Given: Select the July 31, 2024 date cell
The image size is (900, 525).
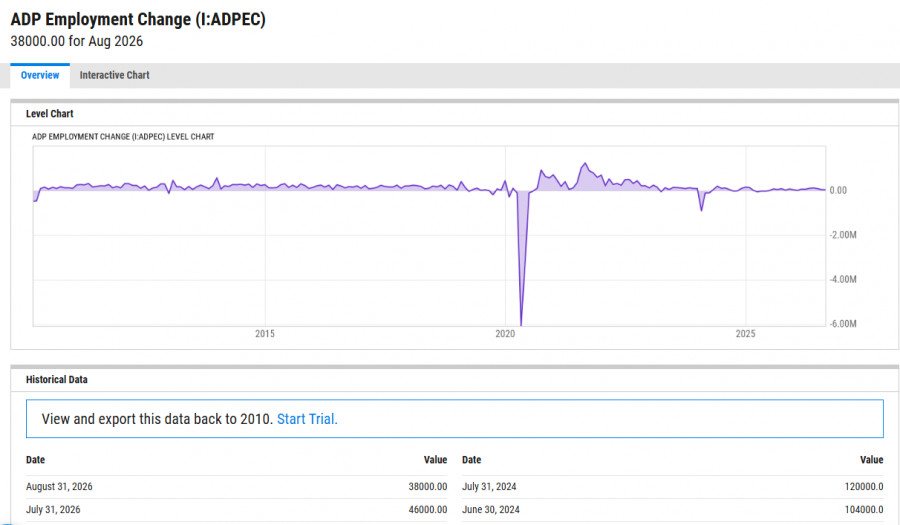Looking at the screenshot, I should point(489,487).
